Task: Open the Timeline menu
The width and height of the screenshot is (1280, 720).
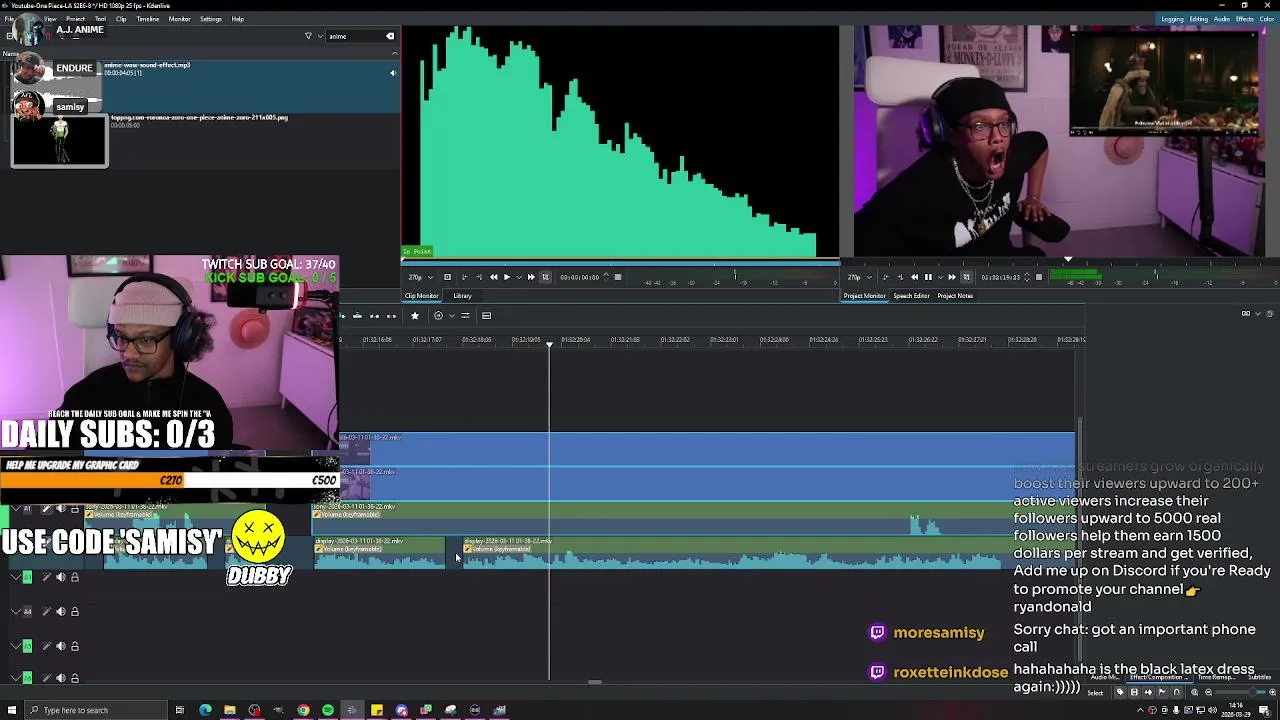Action: tap(147, 19)
